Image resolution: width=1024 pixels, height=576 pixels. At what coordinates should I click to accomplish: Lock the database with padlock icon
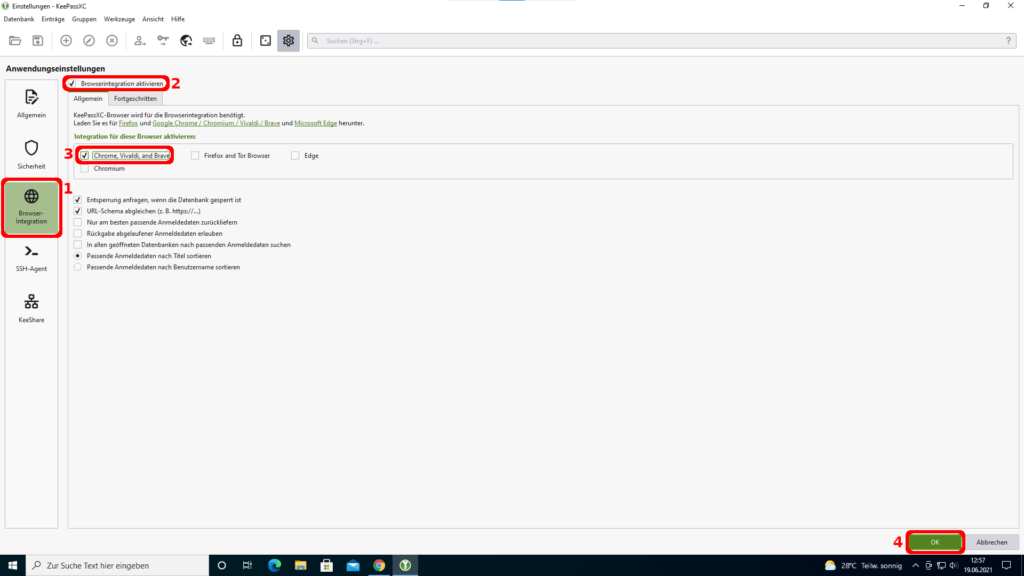[237, 40]
